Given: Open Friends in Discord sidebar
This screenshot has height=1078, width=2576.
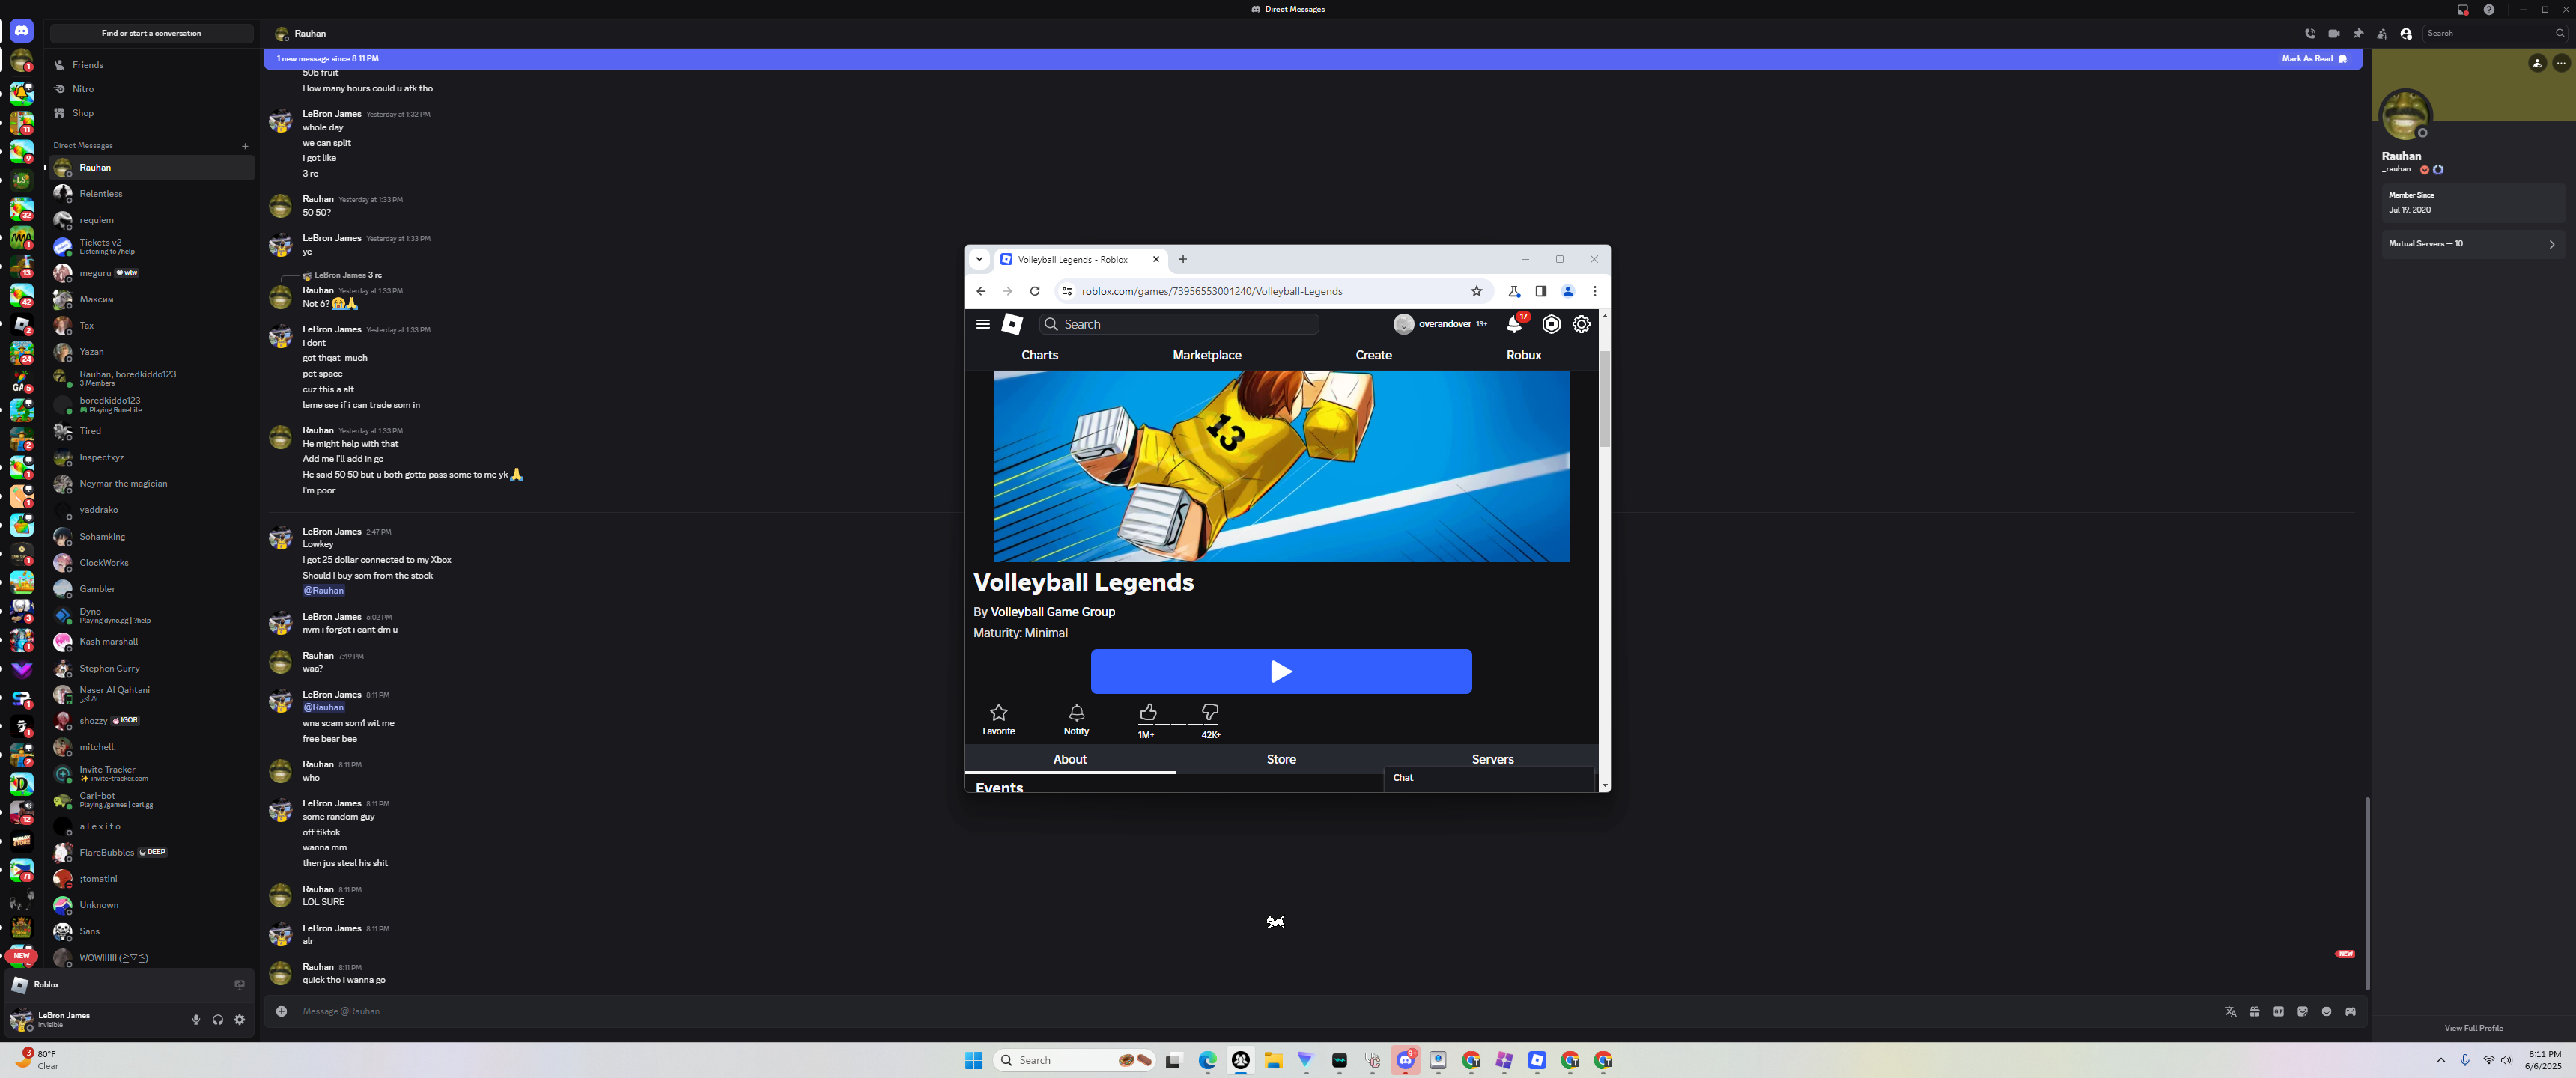Looking at the screenshot, I should (x=152, y=65).
